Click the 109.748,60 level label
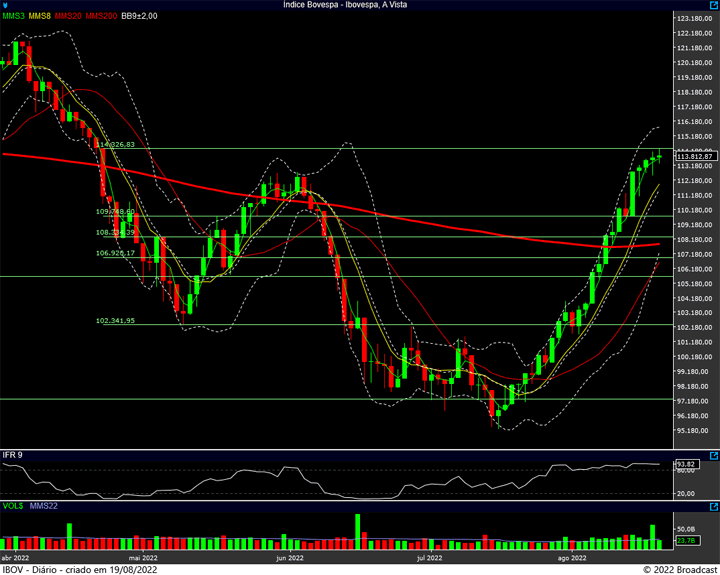 115,212
